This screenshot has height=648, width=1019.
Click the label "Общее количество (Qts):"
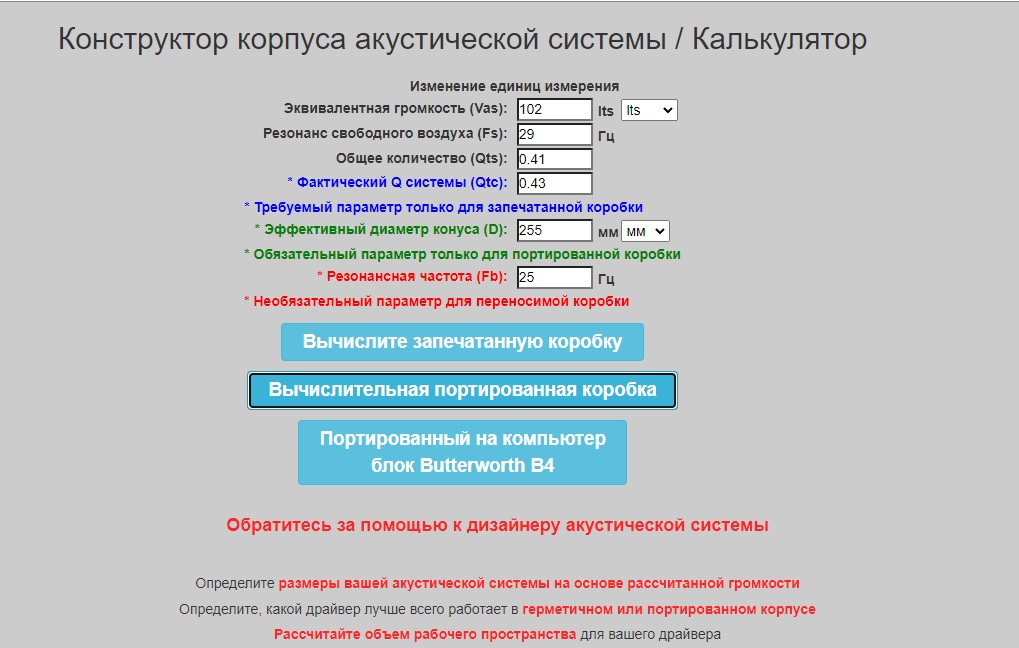pos(421,159)
